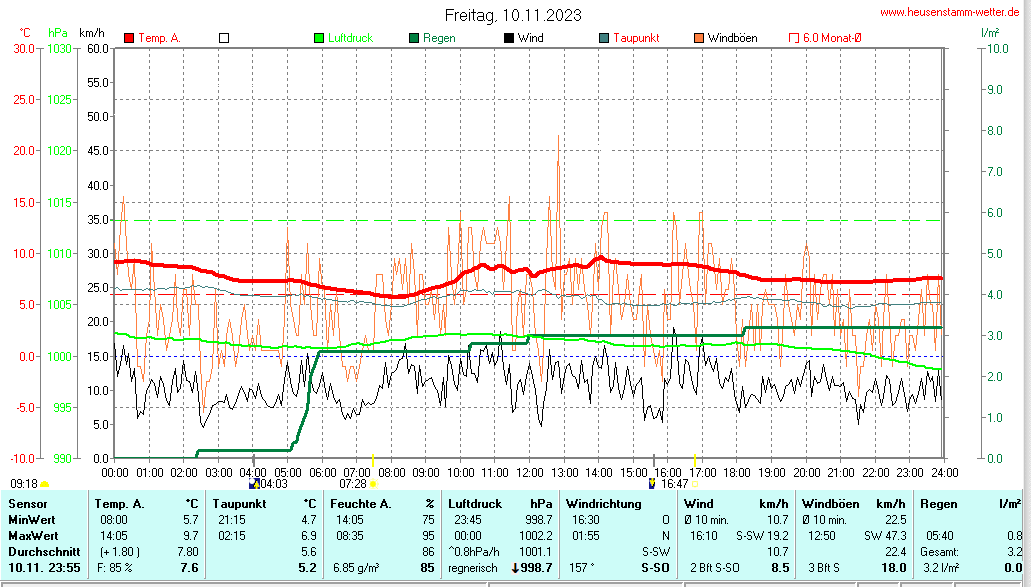Open the www.heusenstamm-wetter.de link

tap(950, 13)
